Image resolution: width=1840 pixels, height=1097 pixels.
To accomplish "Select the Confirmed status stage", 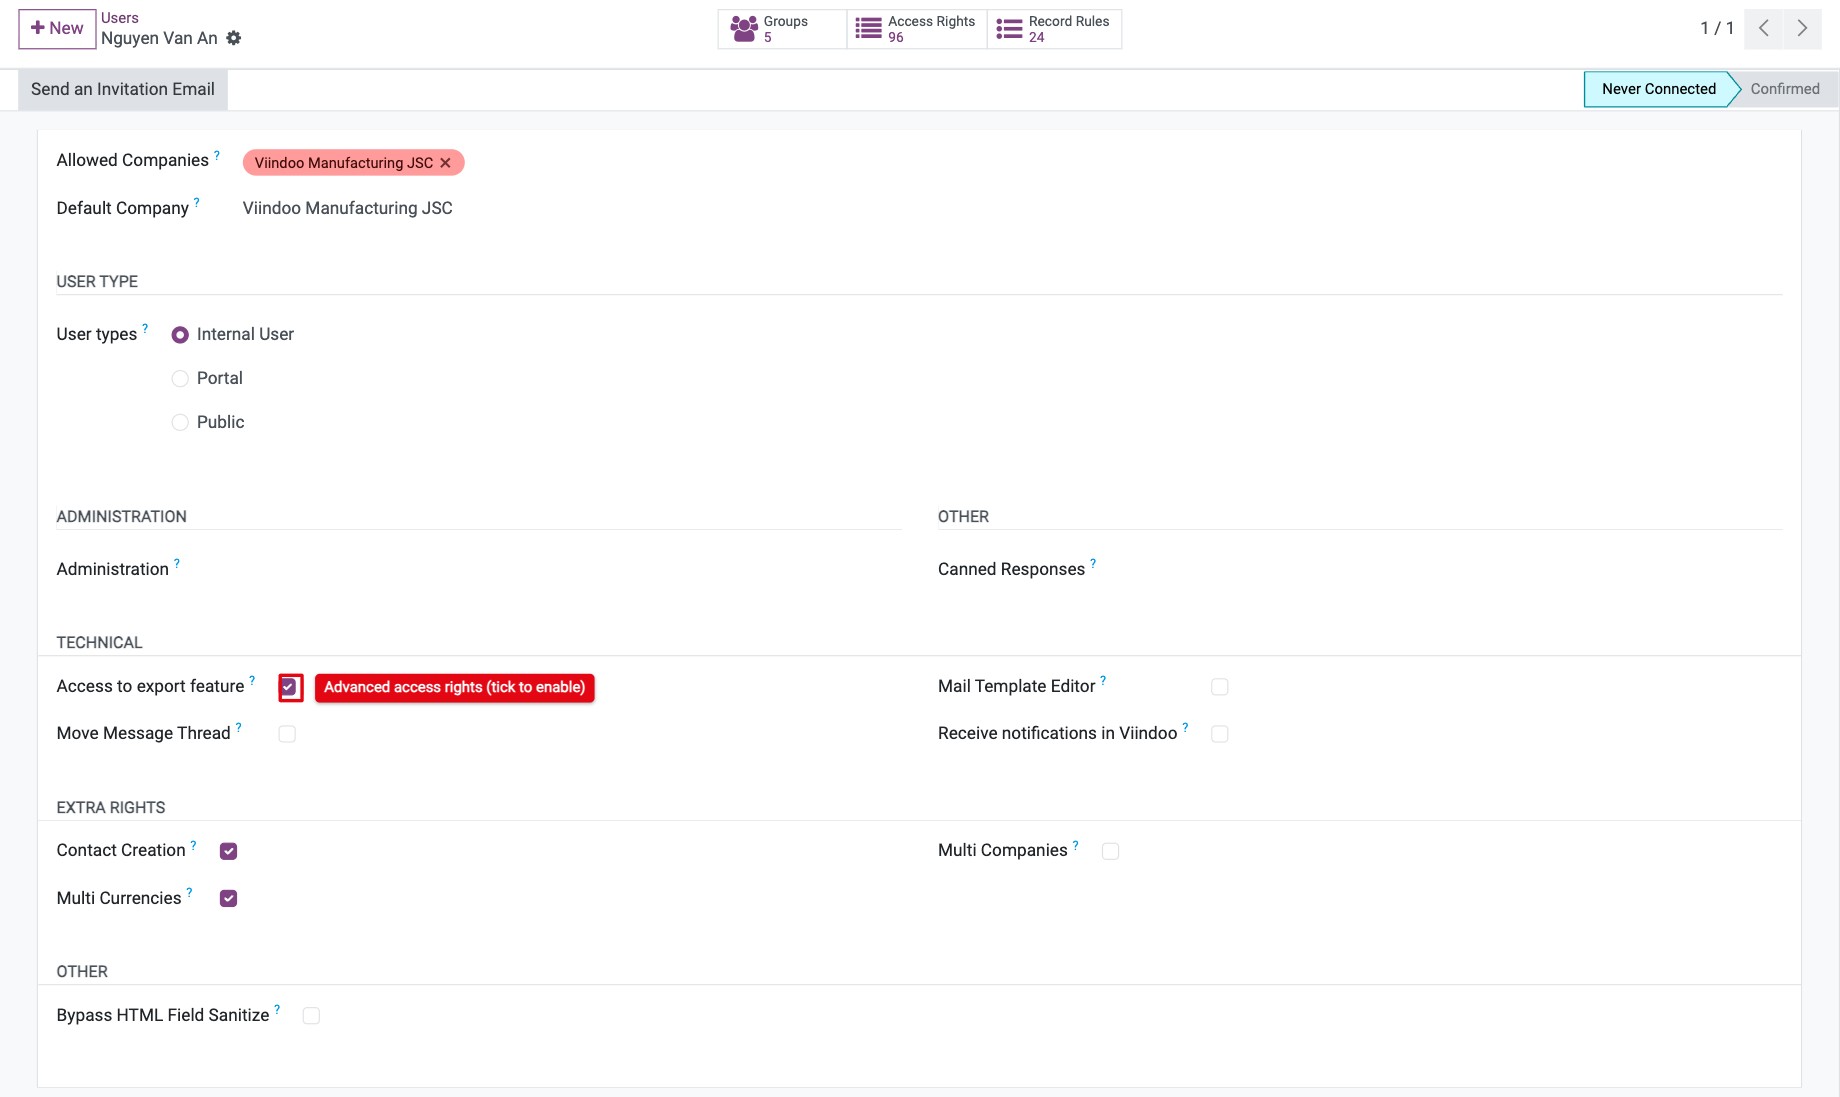I will [1784, 89].
